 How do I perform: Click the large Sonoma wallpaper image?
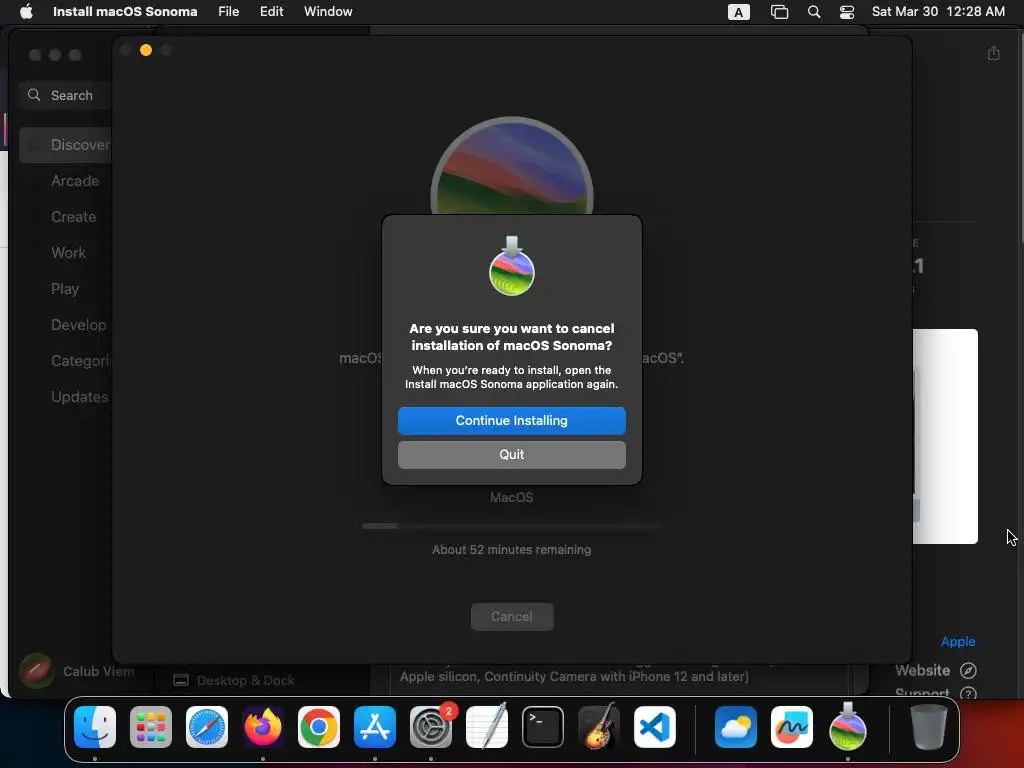[511, 166]
